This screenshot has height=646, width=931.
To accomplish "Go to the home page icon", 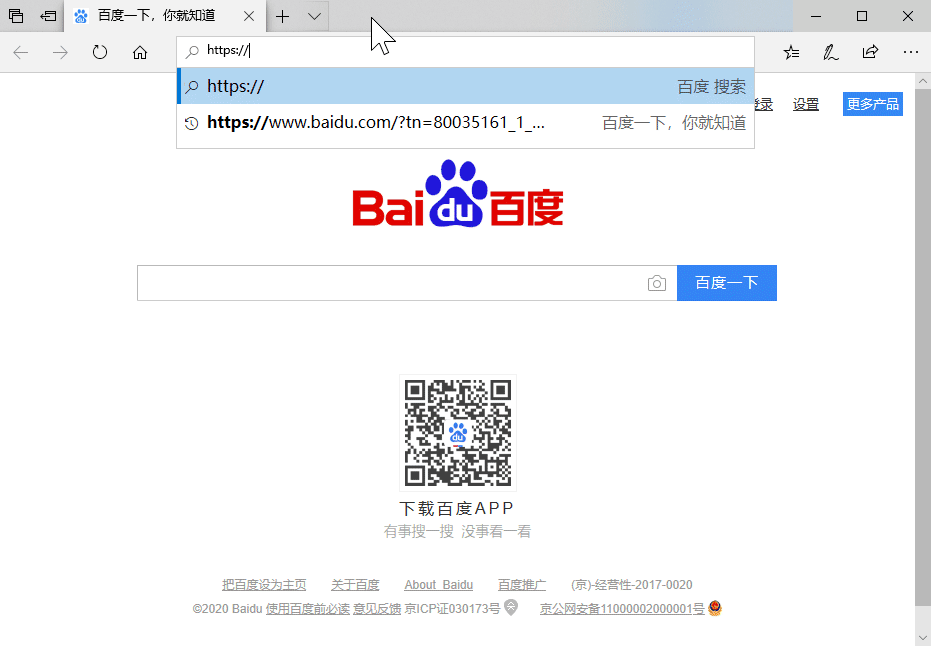I will pyautogui.click(x=140, y=53).
